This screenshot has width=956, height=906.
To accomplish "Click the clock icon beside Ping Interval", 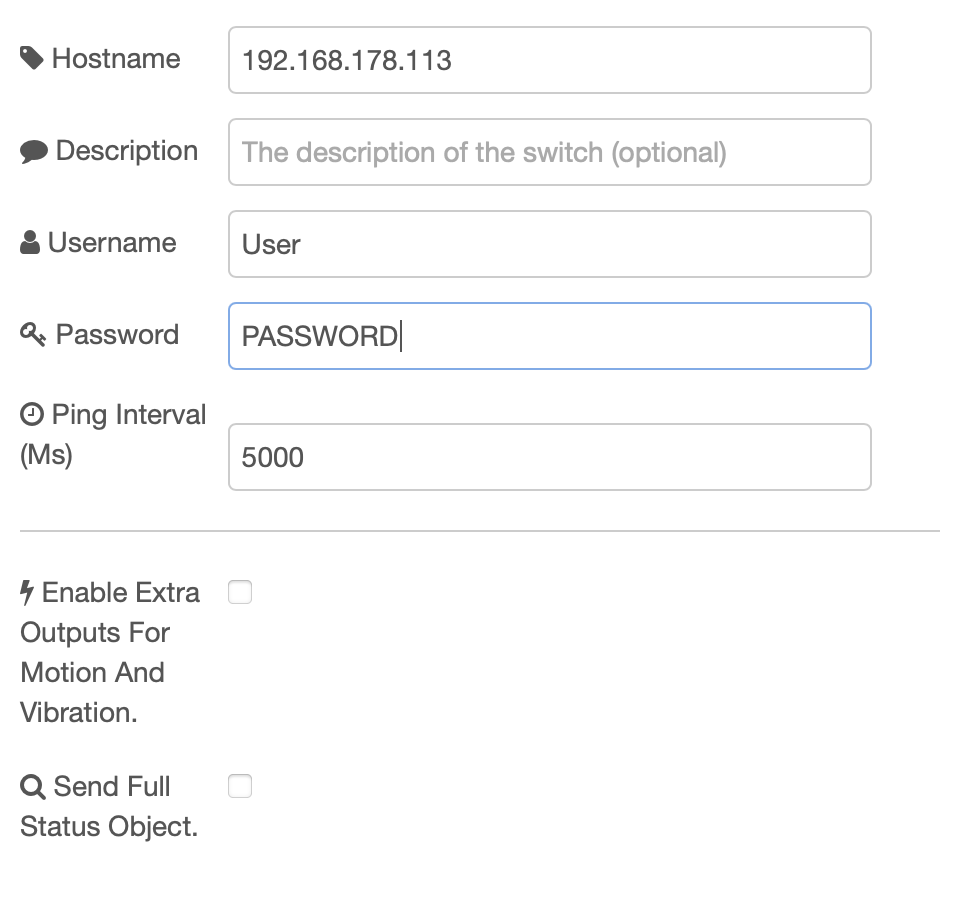I will click(x=30, y=412).
